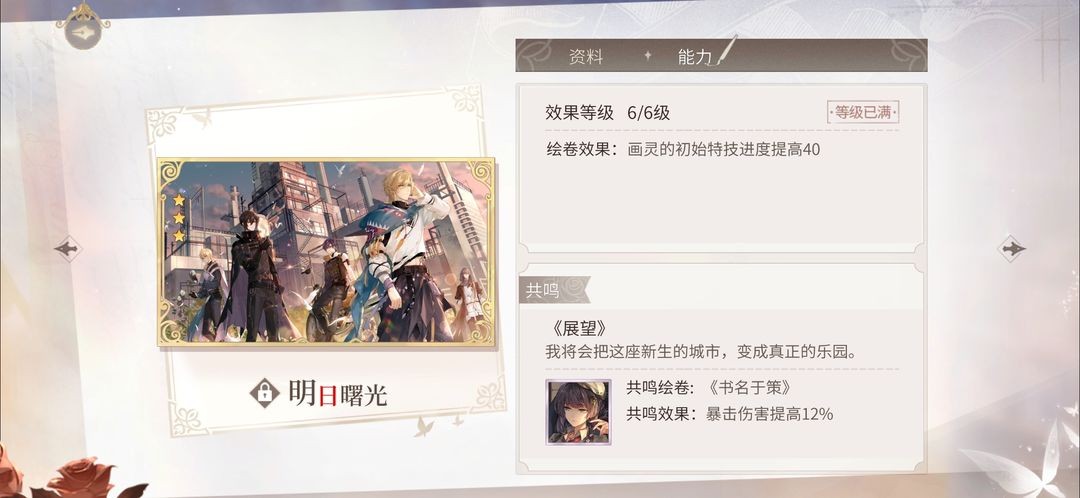This screenshot has height=498, width=1080.
Task: Click the 共鸣 section label
Action: 543,291
